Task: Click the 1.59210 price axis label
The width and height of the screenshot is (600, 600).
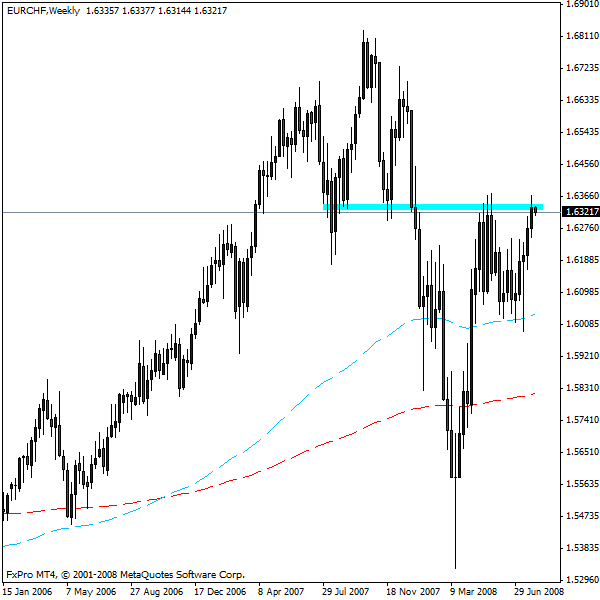Action: click(582, 356)
